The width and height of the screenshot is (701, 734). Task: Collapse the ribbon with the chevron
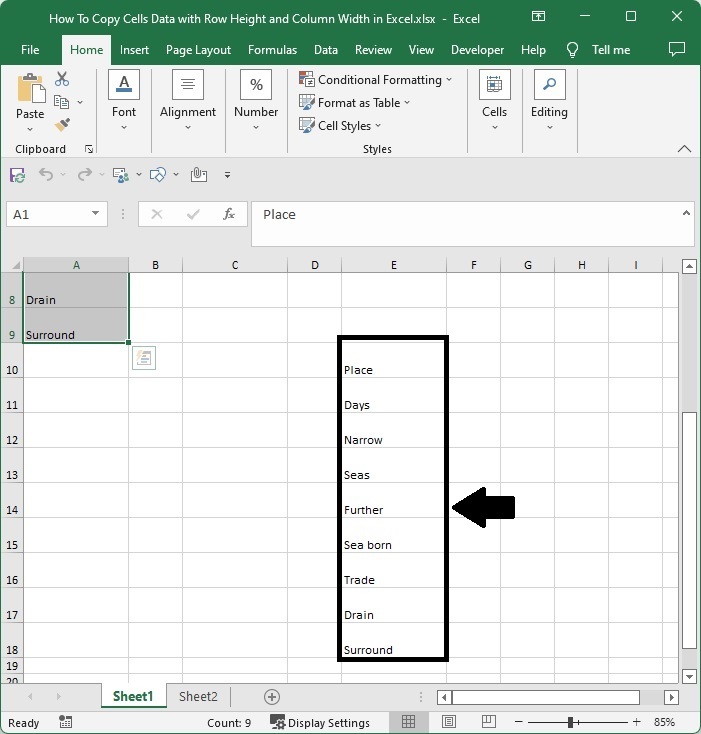point(684,148)
